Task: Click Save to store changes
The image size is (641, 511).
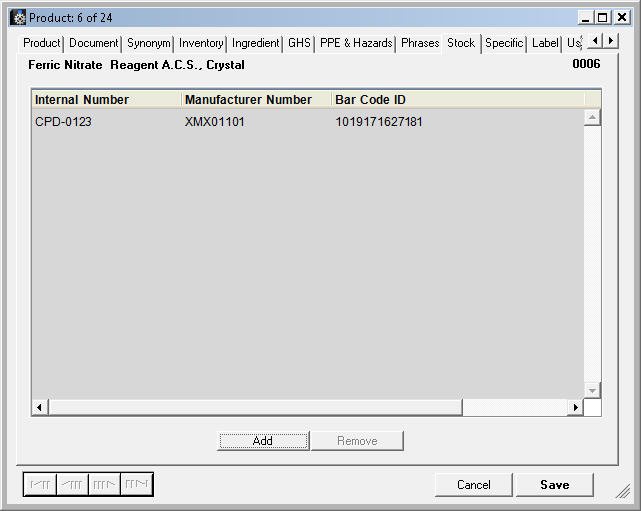Action: 554,485
